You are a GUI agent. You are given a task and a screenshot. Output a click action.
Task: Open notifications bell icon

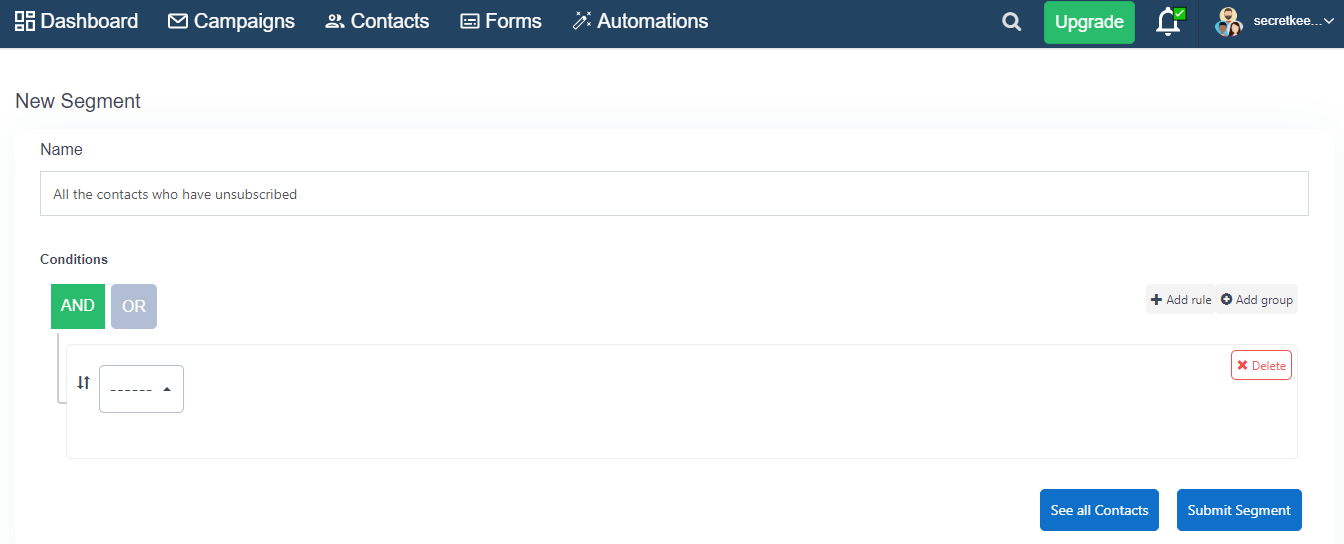[x=1168, y=22]
